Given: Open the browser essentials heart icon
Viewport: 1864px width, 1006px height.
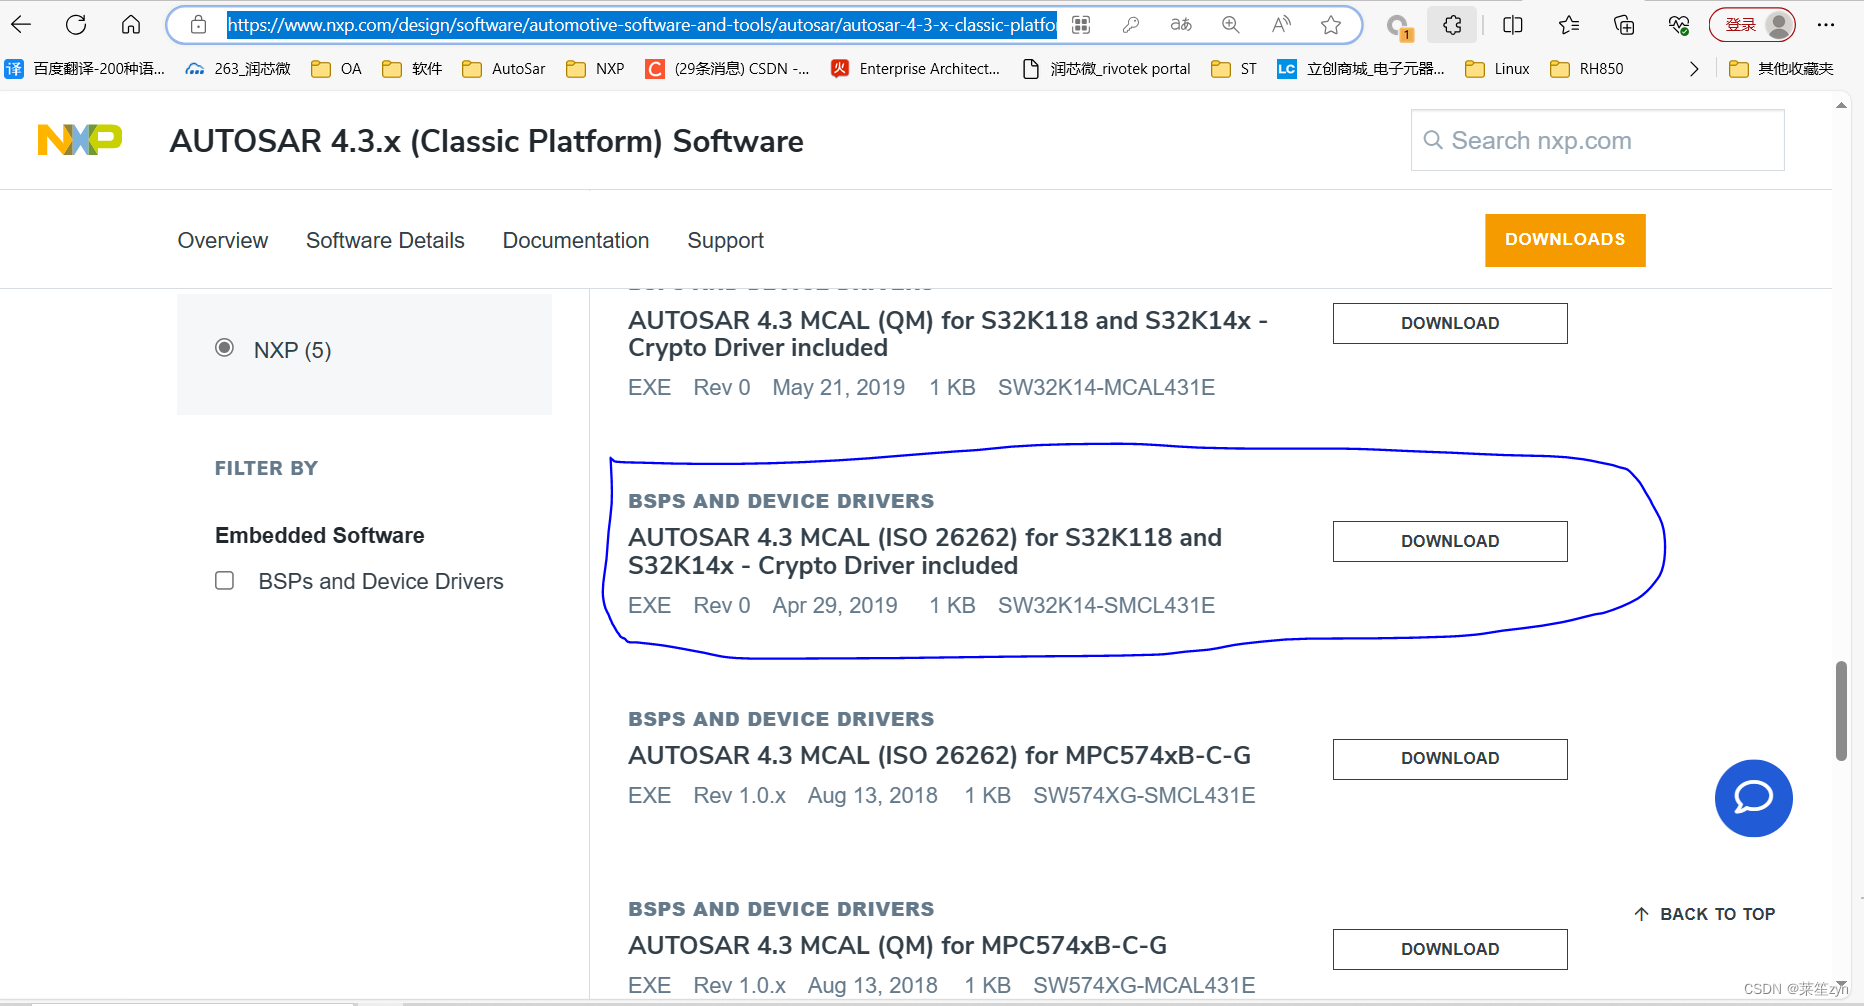Looking at the screenshot, I should 1679,25.
